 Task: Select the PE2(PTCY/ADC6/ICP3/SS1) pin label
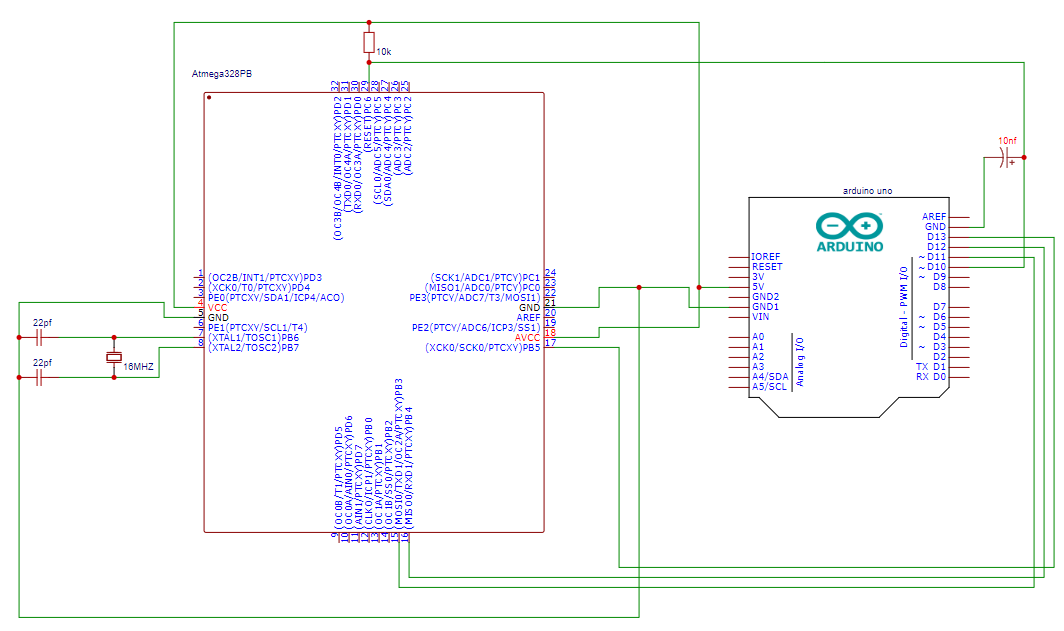[476, 327]
